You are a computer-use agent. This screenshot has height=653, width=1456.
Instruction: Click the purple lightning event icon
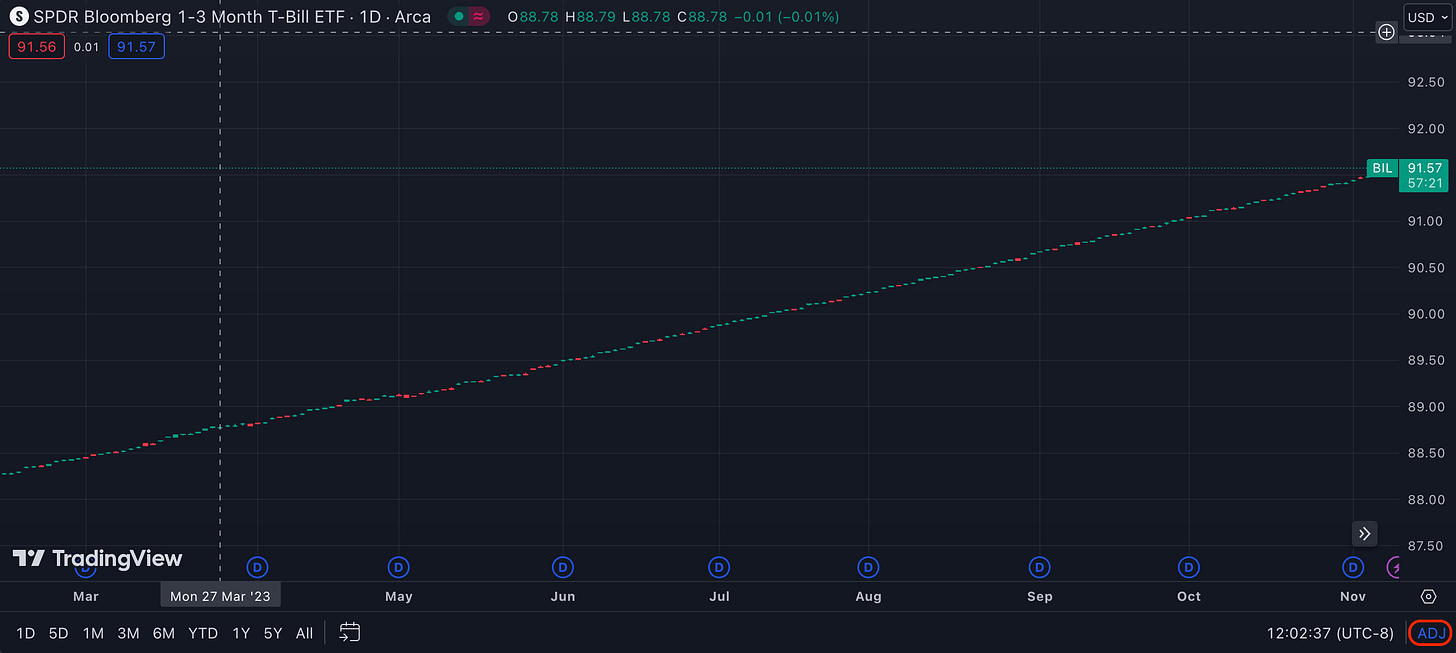(1394, 568)
